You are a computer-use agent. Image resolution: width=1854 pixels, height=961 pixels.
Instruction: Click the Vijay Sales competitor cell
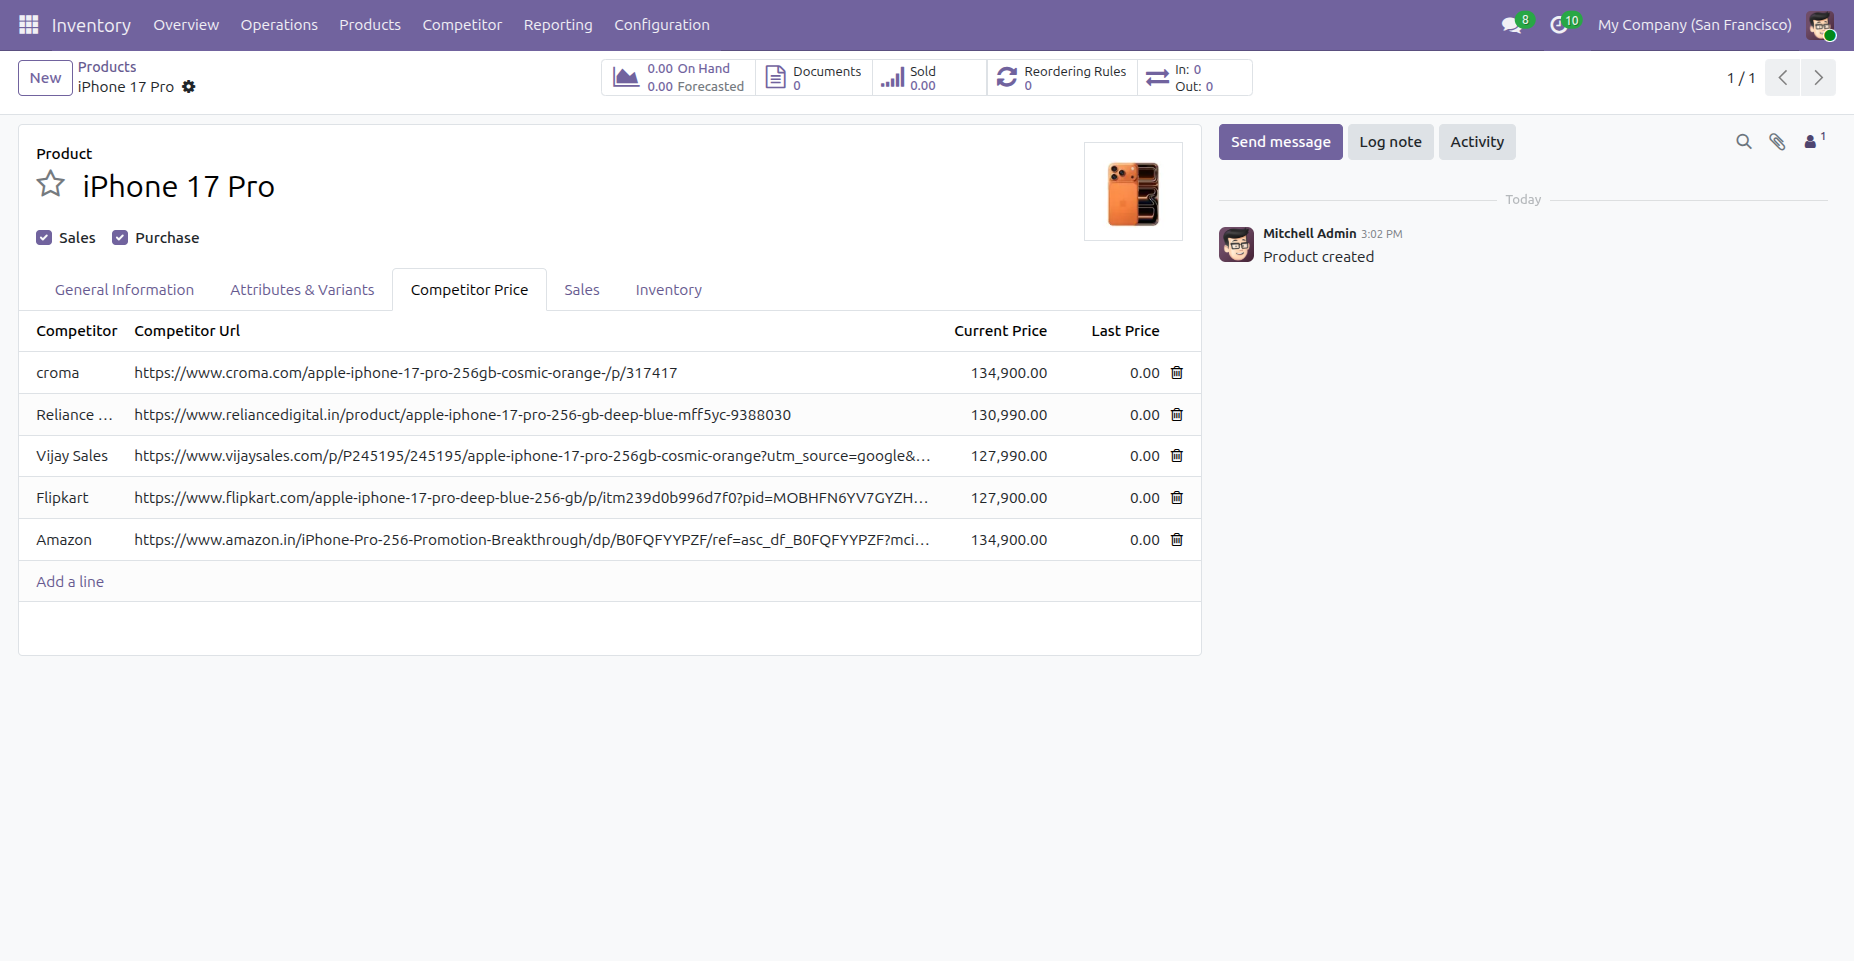tap(73, 456)
